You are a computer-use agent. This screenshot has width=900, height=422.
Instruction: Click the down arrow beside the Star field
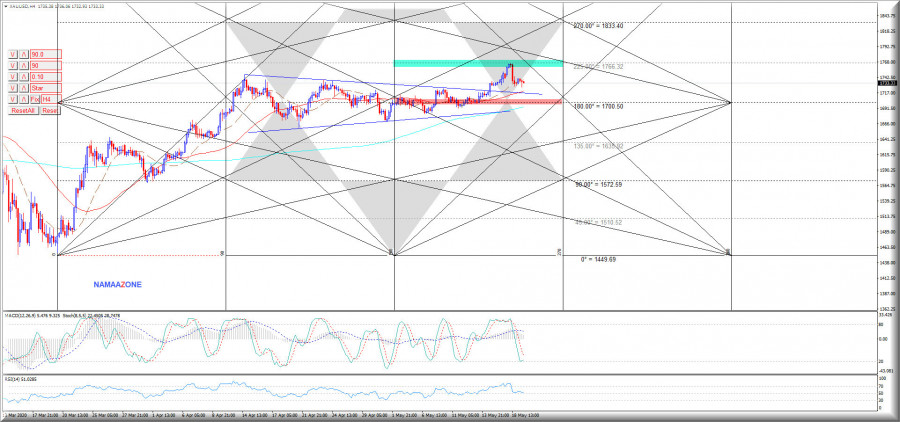pos(13,88)
